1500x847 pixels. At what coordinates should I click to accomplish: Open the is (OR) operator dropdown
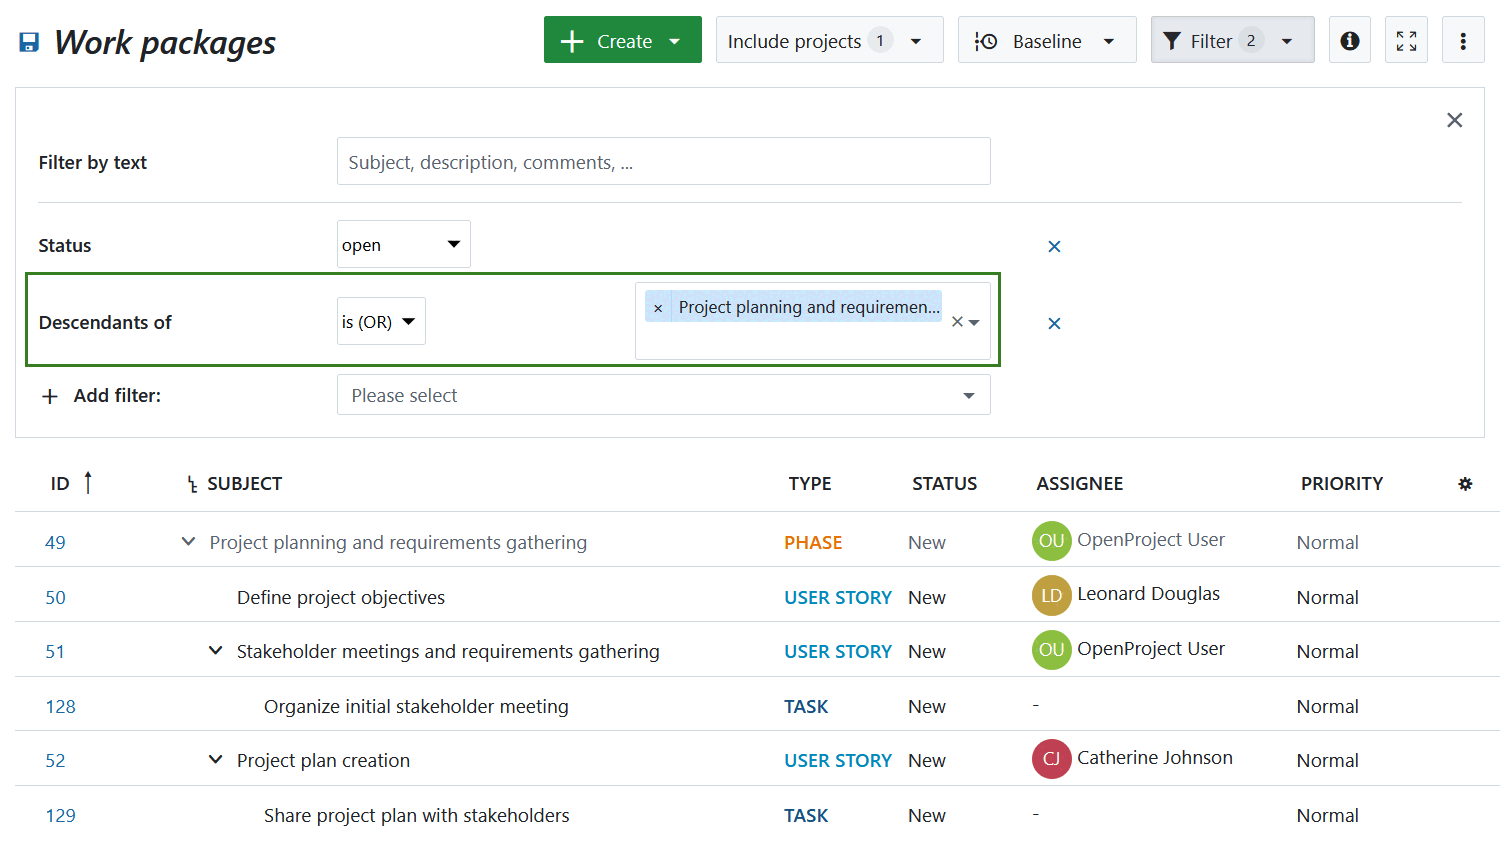(381, 320)
